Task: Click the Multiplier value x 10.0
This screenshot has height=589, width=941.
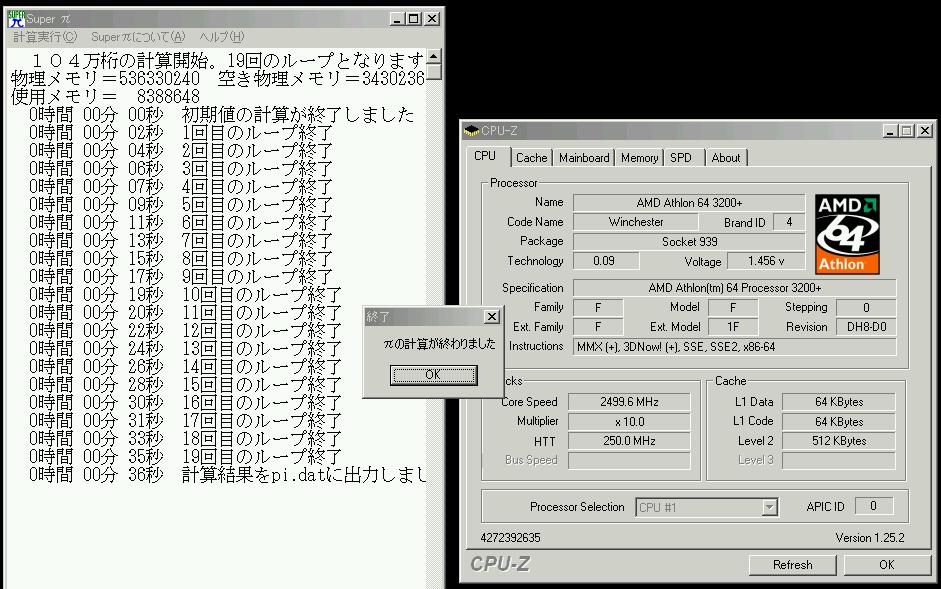Action: coord(629,422)
